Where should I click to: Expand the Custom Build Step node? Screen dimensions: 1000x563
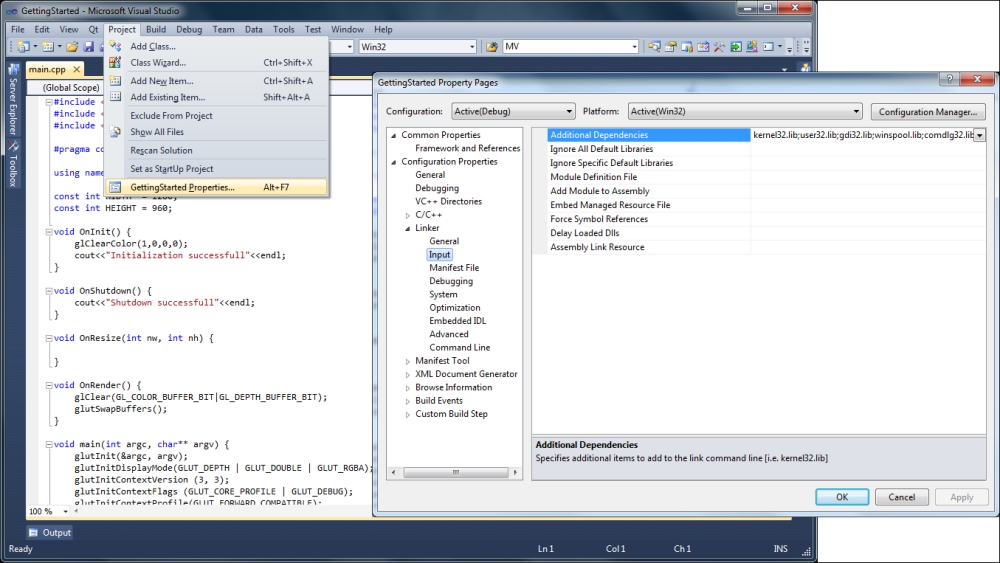[x=408, y=415]
